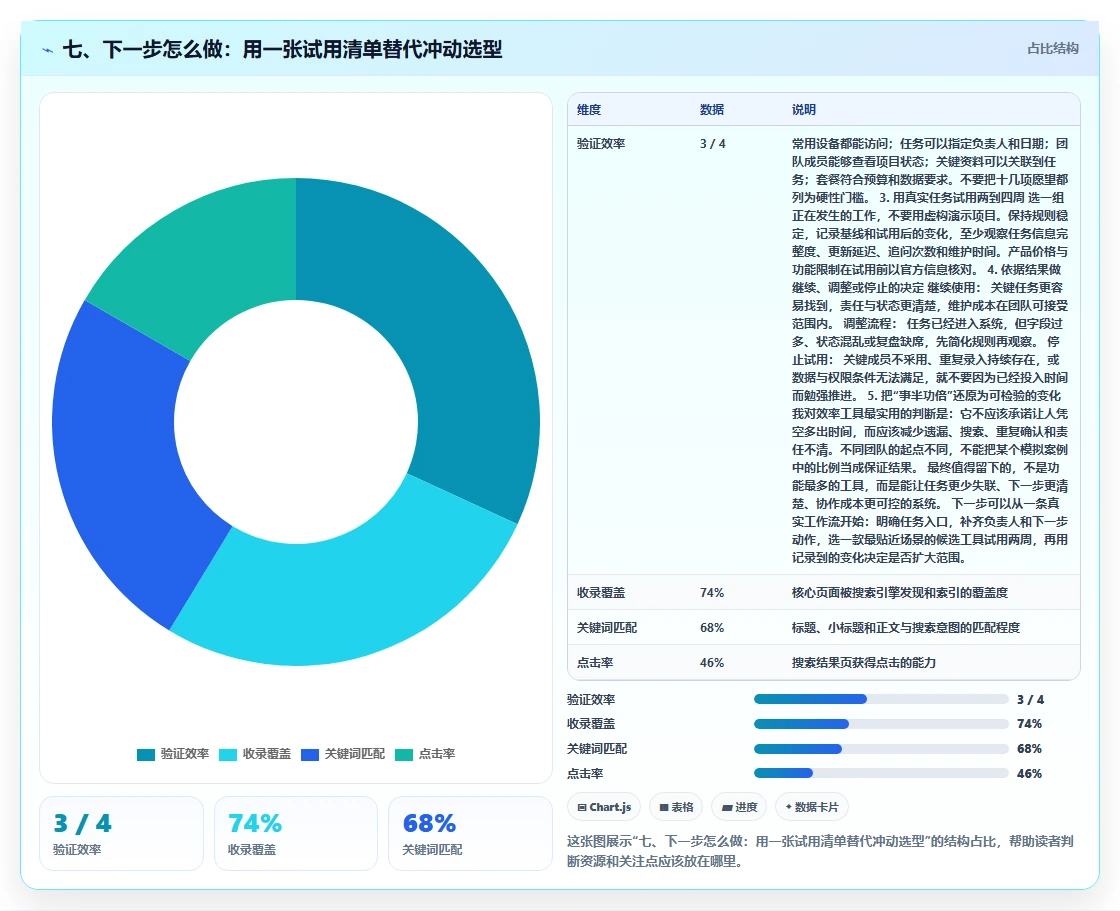Click the 关键词匹配 progress bar
This screenshot has width=1120, height=911.
[x=881, y=750]
